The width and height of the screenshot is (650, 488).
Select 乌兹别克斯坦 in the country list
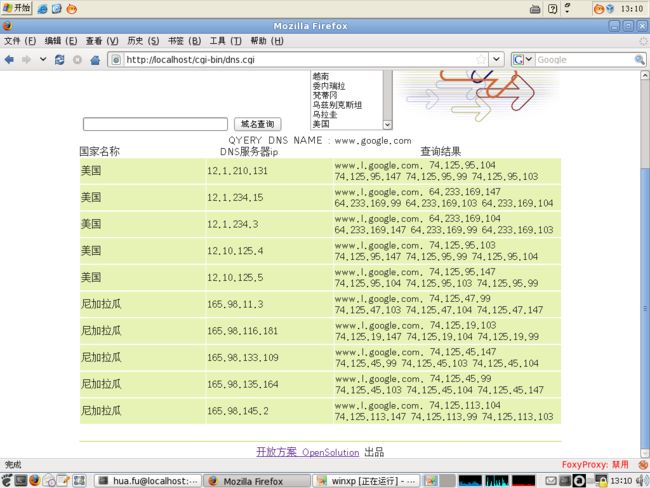coord(337,105)
